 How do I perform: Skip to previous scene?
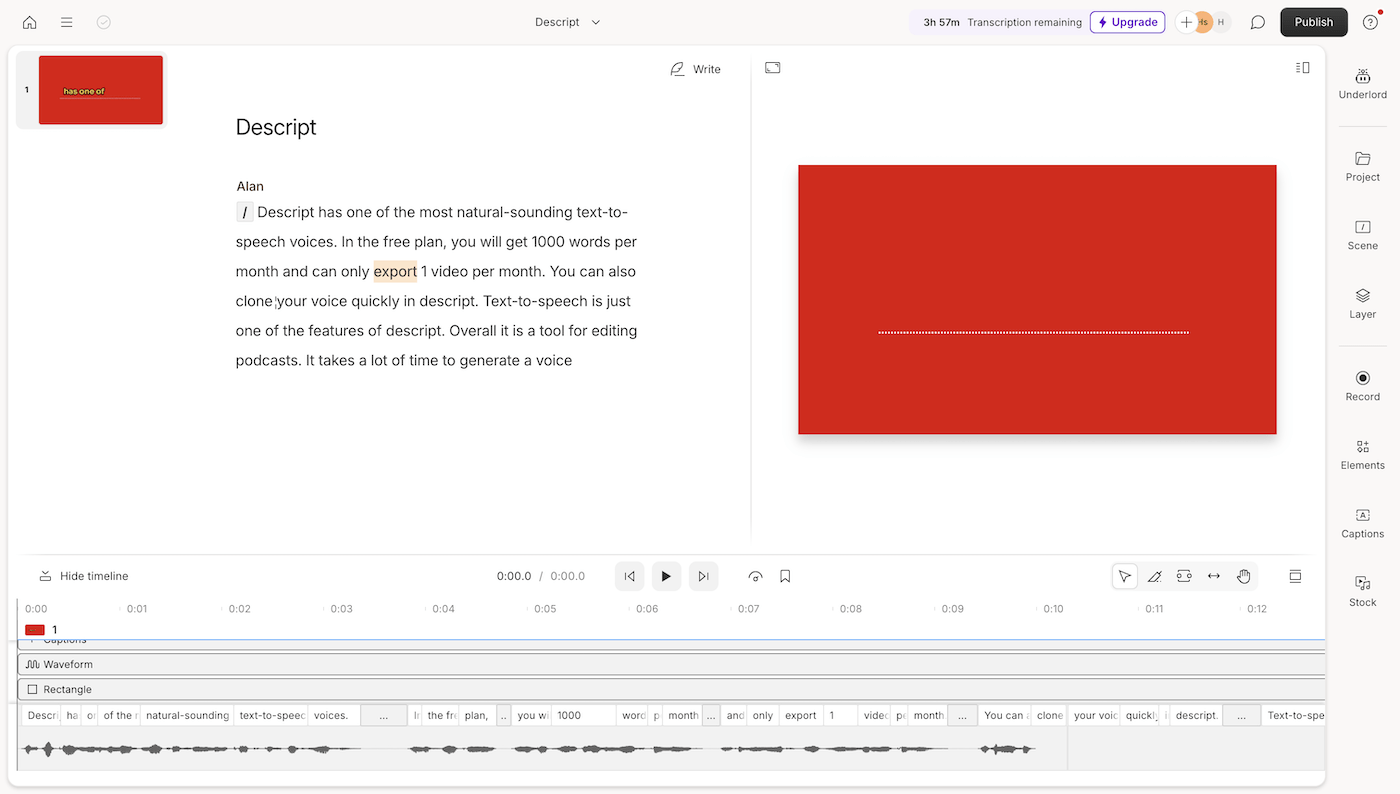click(x=629, y=576)
